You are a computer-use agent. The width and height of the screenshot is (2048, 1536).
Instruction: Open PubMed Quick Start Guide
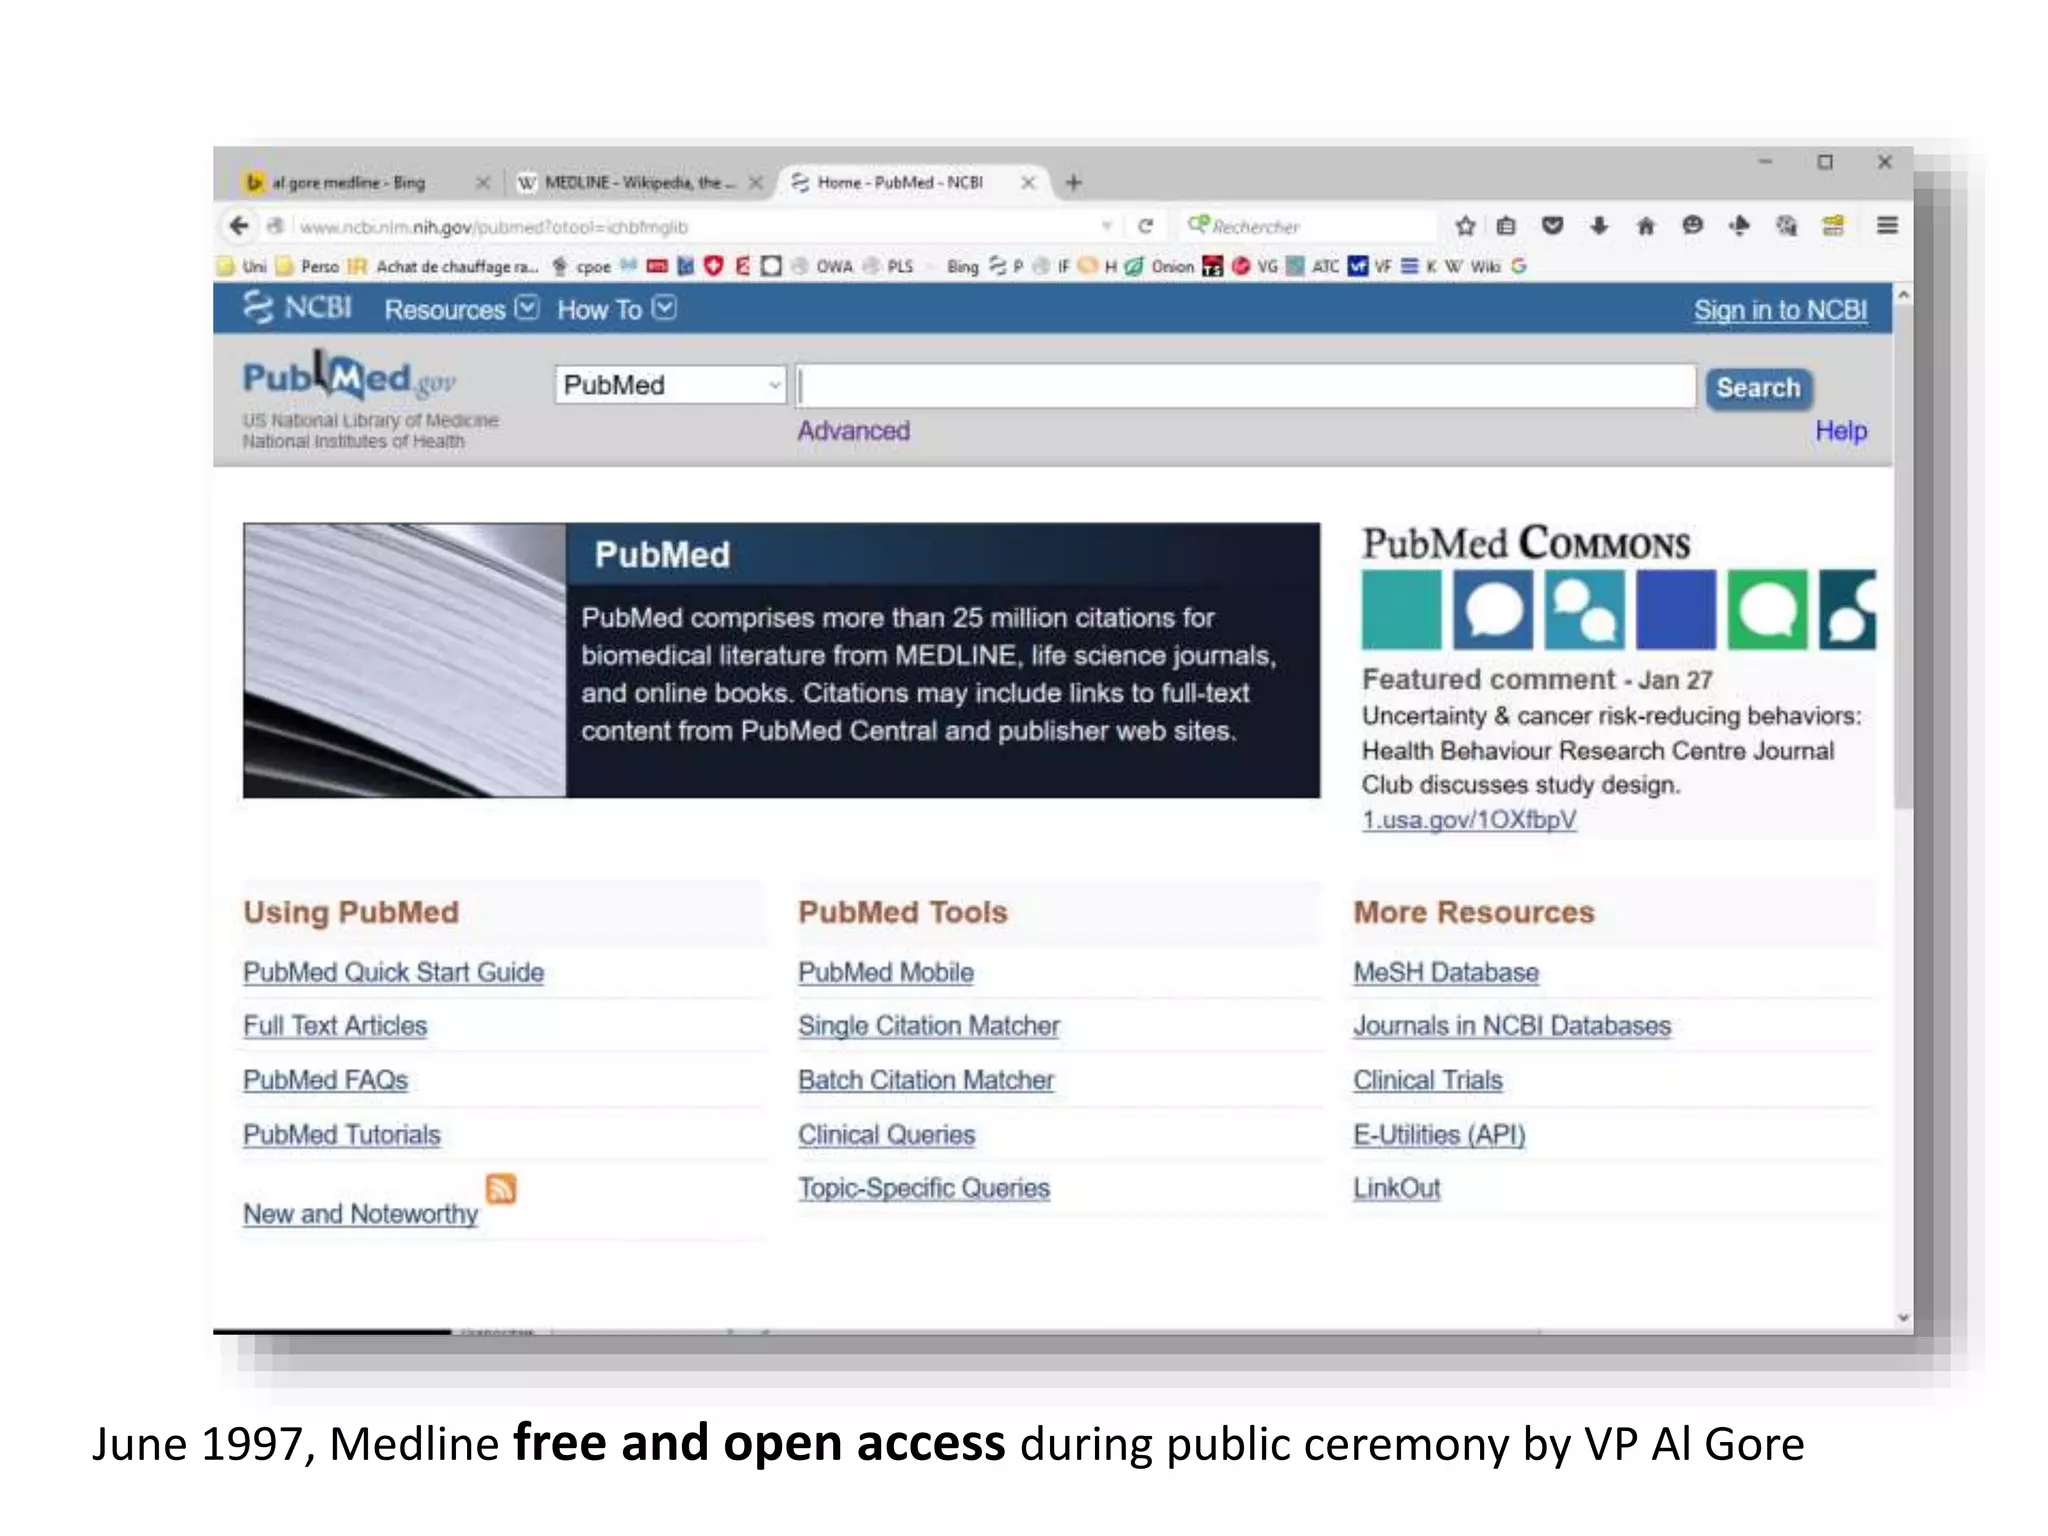click(394, 972)
